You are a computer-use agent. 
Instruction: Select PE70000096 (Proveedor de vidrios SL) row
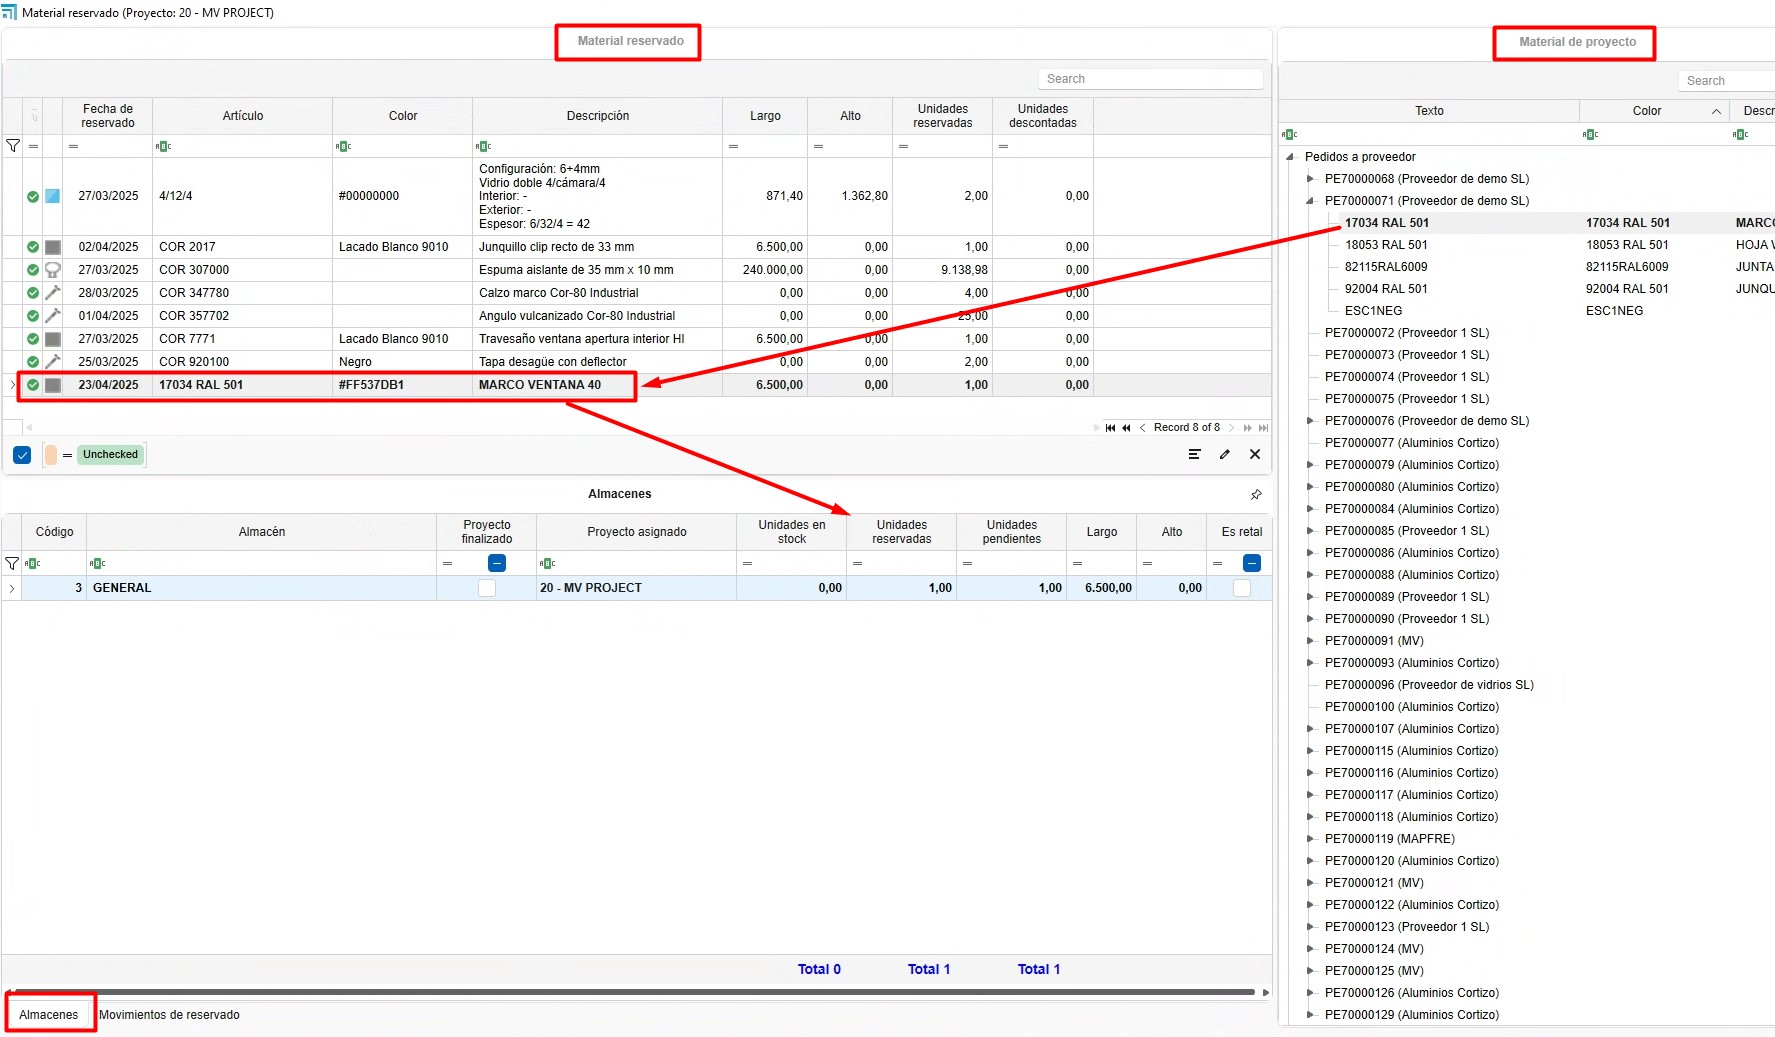click(x=1429, y=685)
